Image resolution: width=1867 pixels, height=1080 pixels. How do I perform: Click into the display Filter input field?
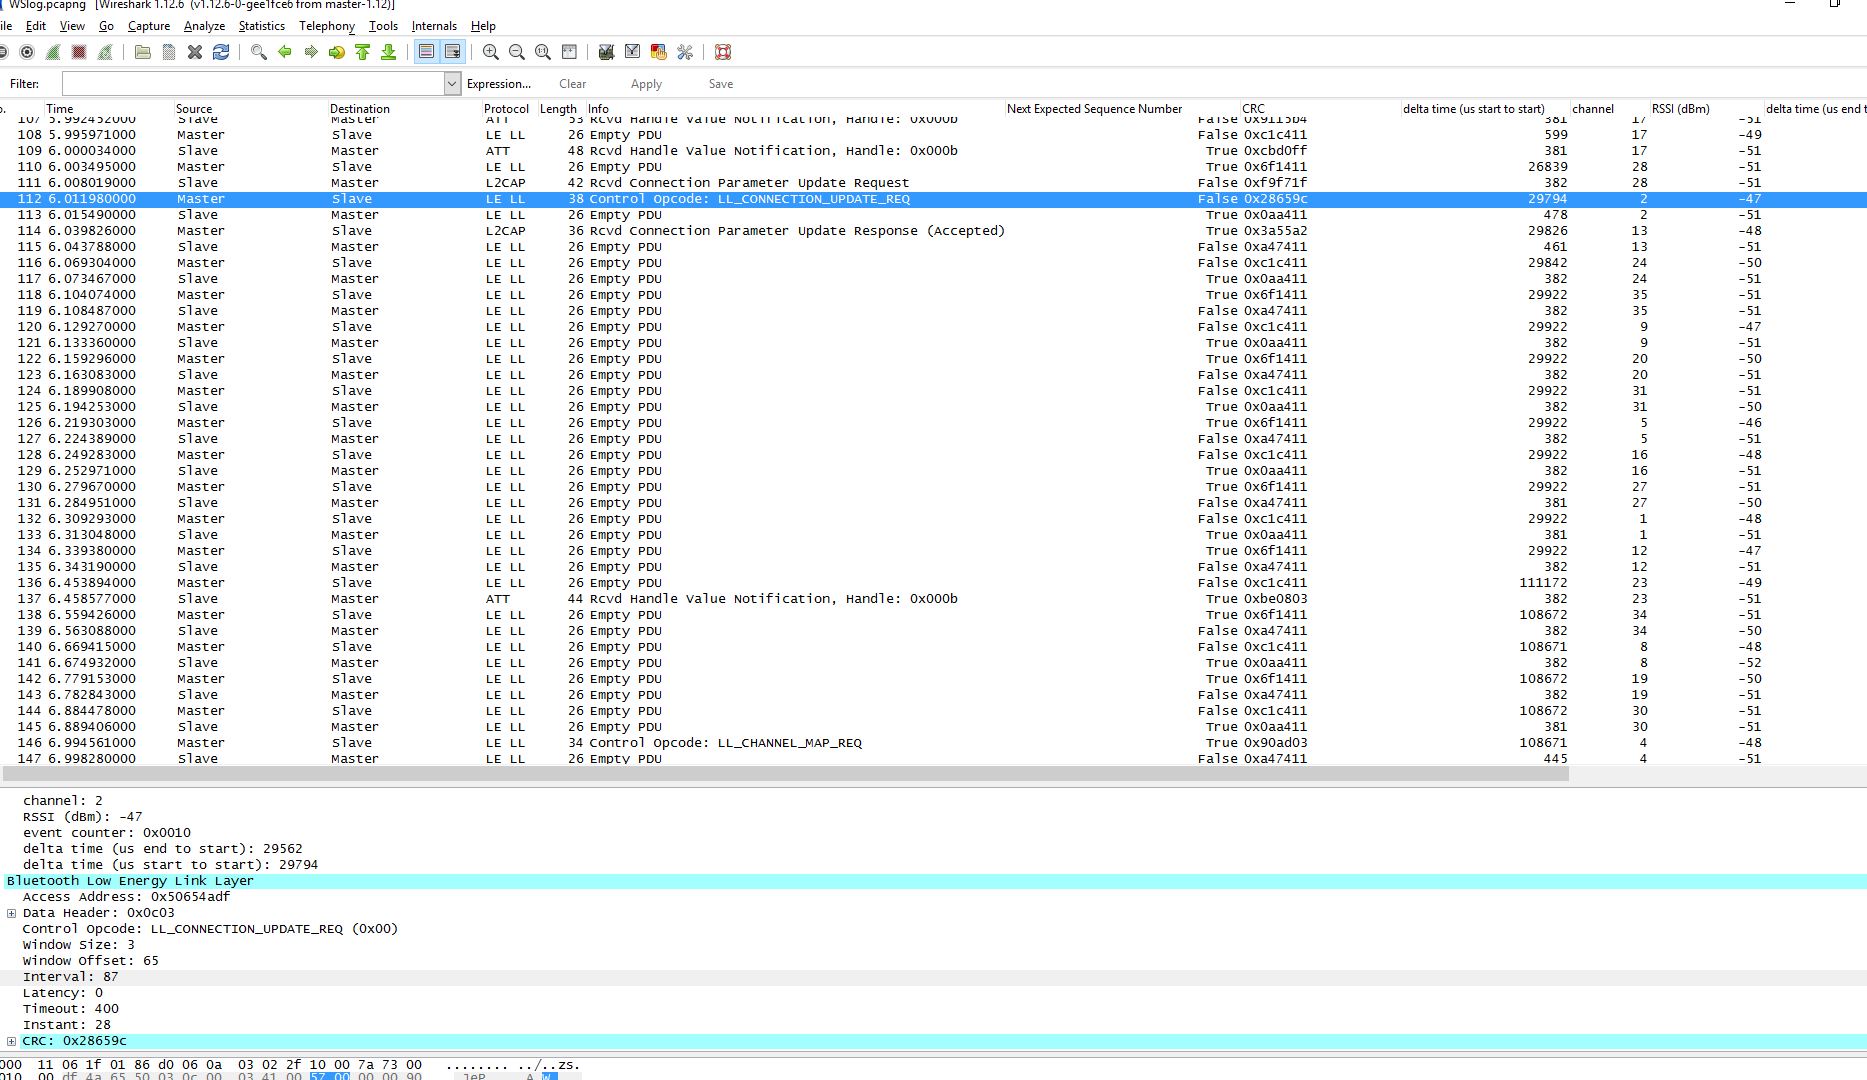click(x=253, y=84)
